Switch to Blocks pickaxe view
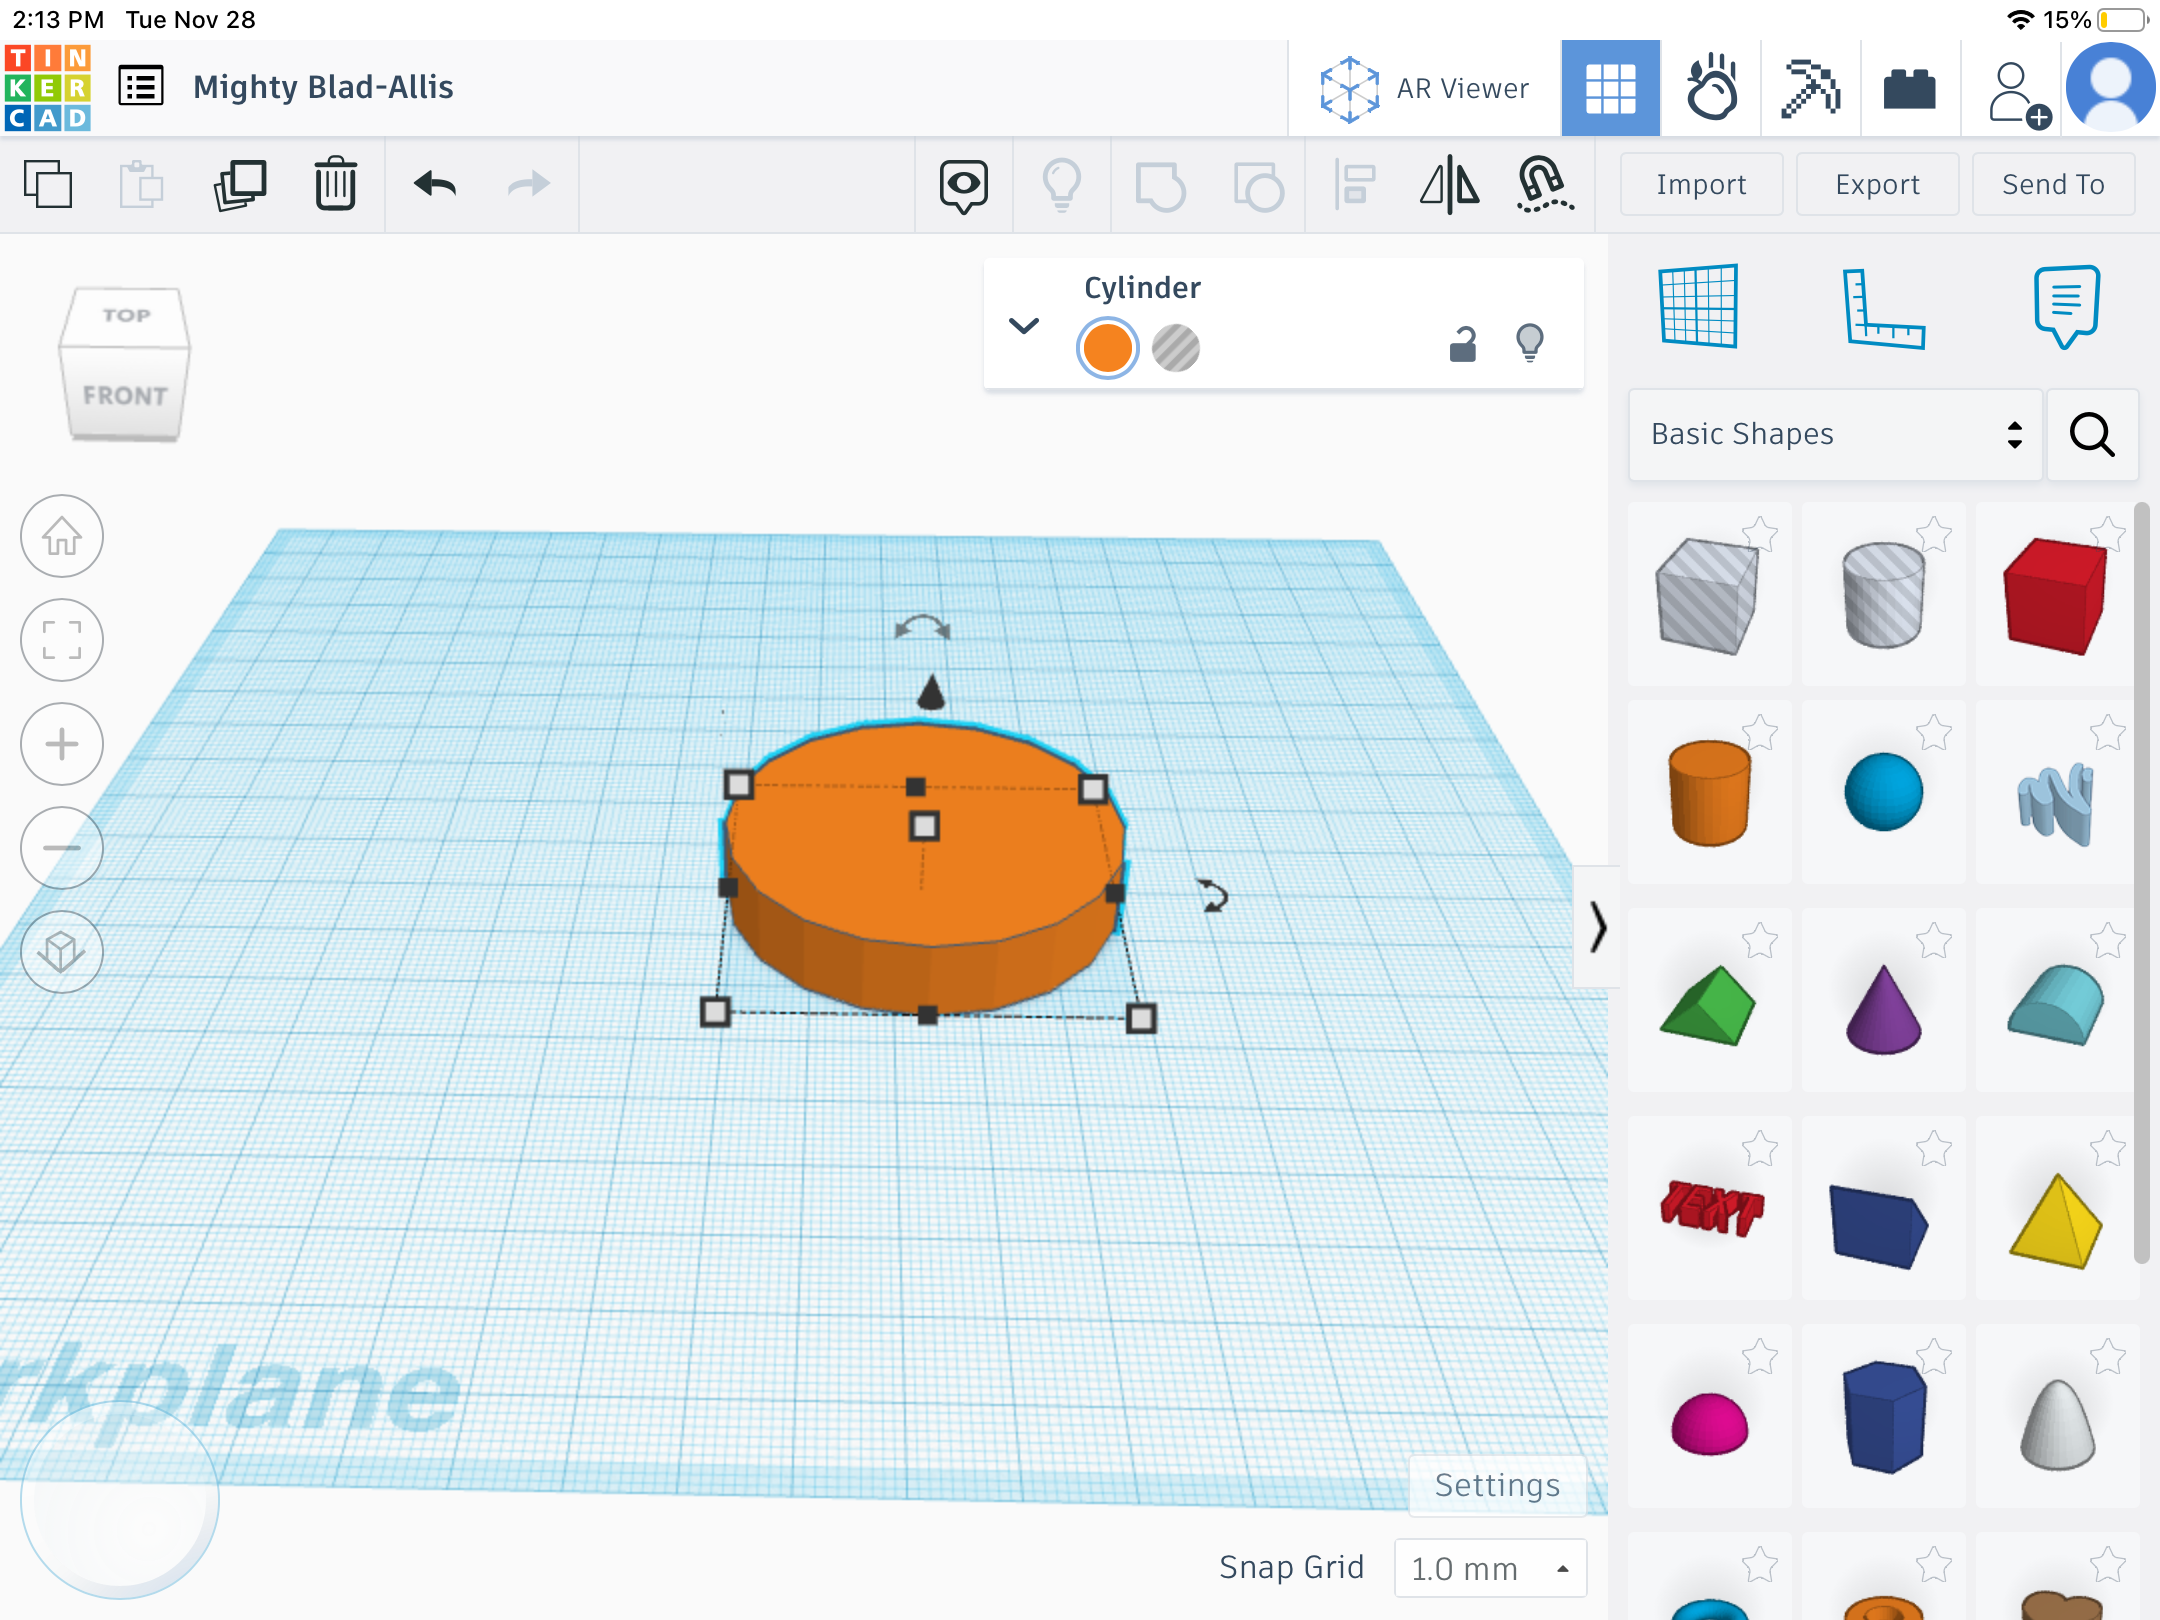The image size is (2160, 1620). 1810,88
